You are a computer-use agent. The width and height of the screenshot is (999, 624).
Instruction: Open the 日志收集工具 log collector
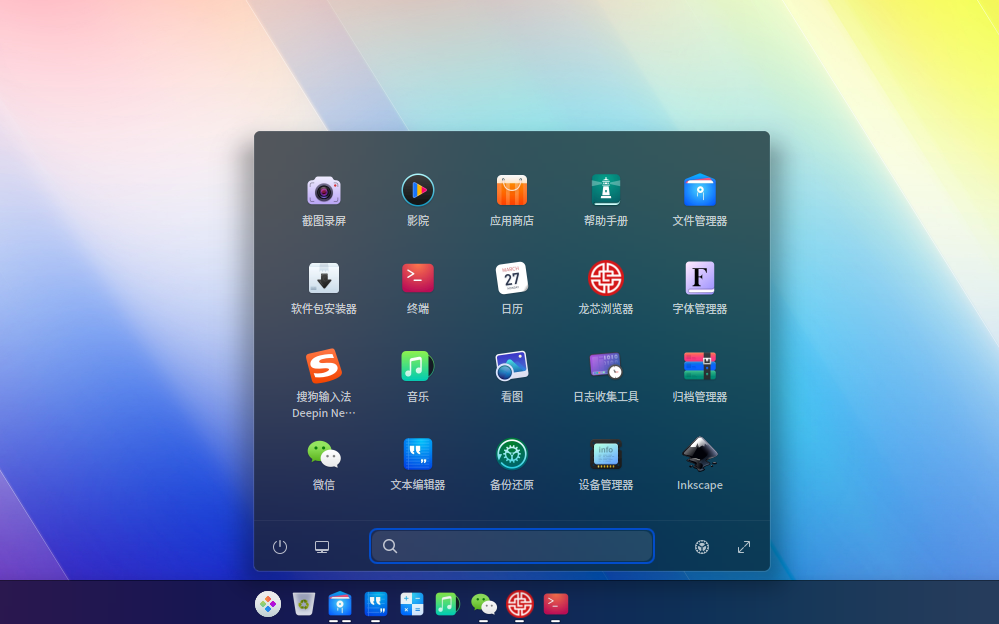(606, 366)
